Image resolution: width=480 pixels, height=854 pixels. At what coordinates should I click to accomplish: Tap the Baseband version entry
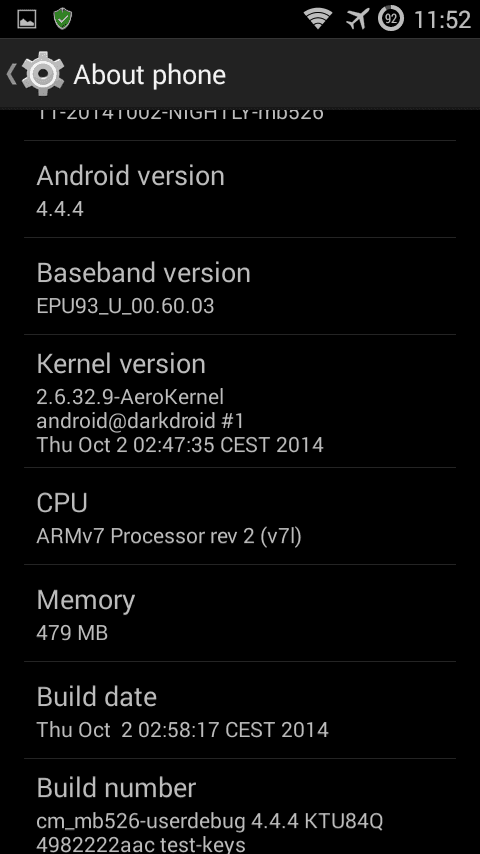240,286
